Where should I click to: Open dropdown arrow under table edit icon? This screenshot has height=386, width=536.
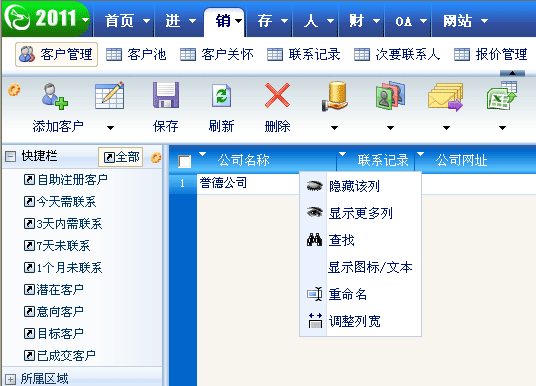(x=110, y=128)
